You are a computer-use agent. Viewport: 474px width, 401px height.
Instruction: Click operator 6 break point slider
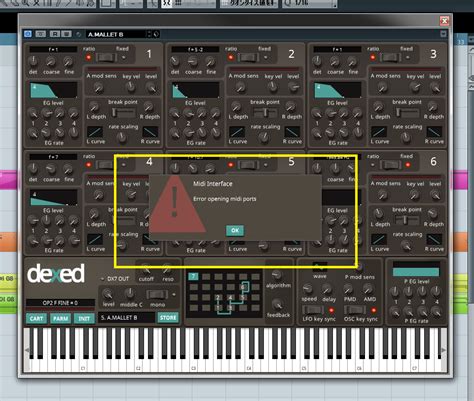(x=407, y=220)
